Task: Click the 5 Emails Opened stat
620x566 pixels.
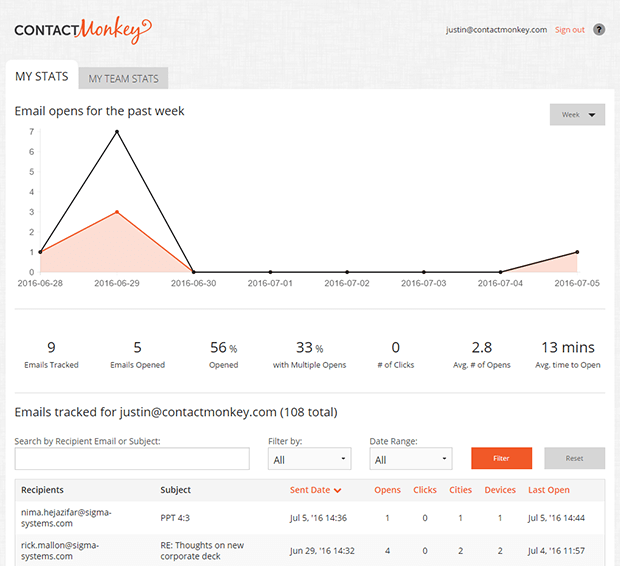Action: pos(137,355)
